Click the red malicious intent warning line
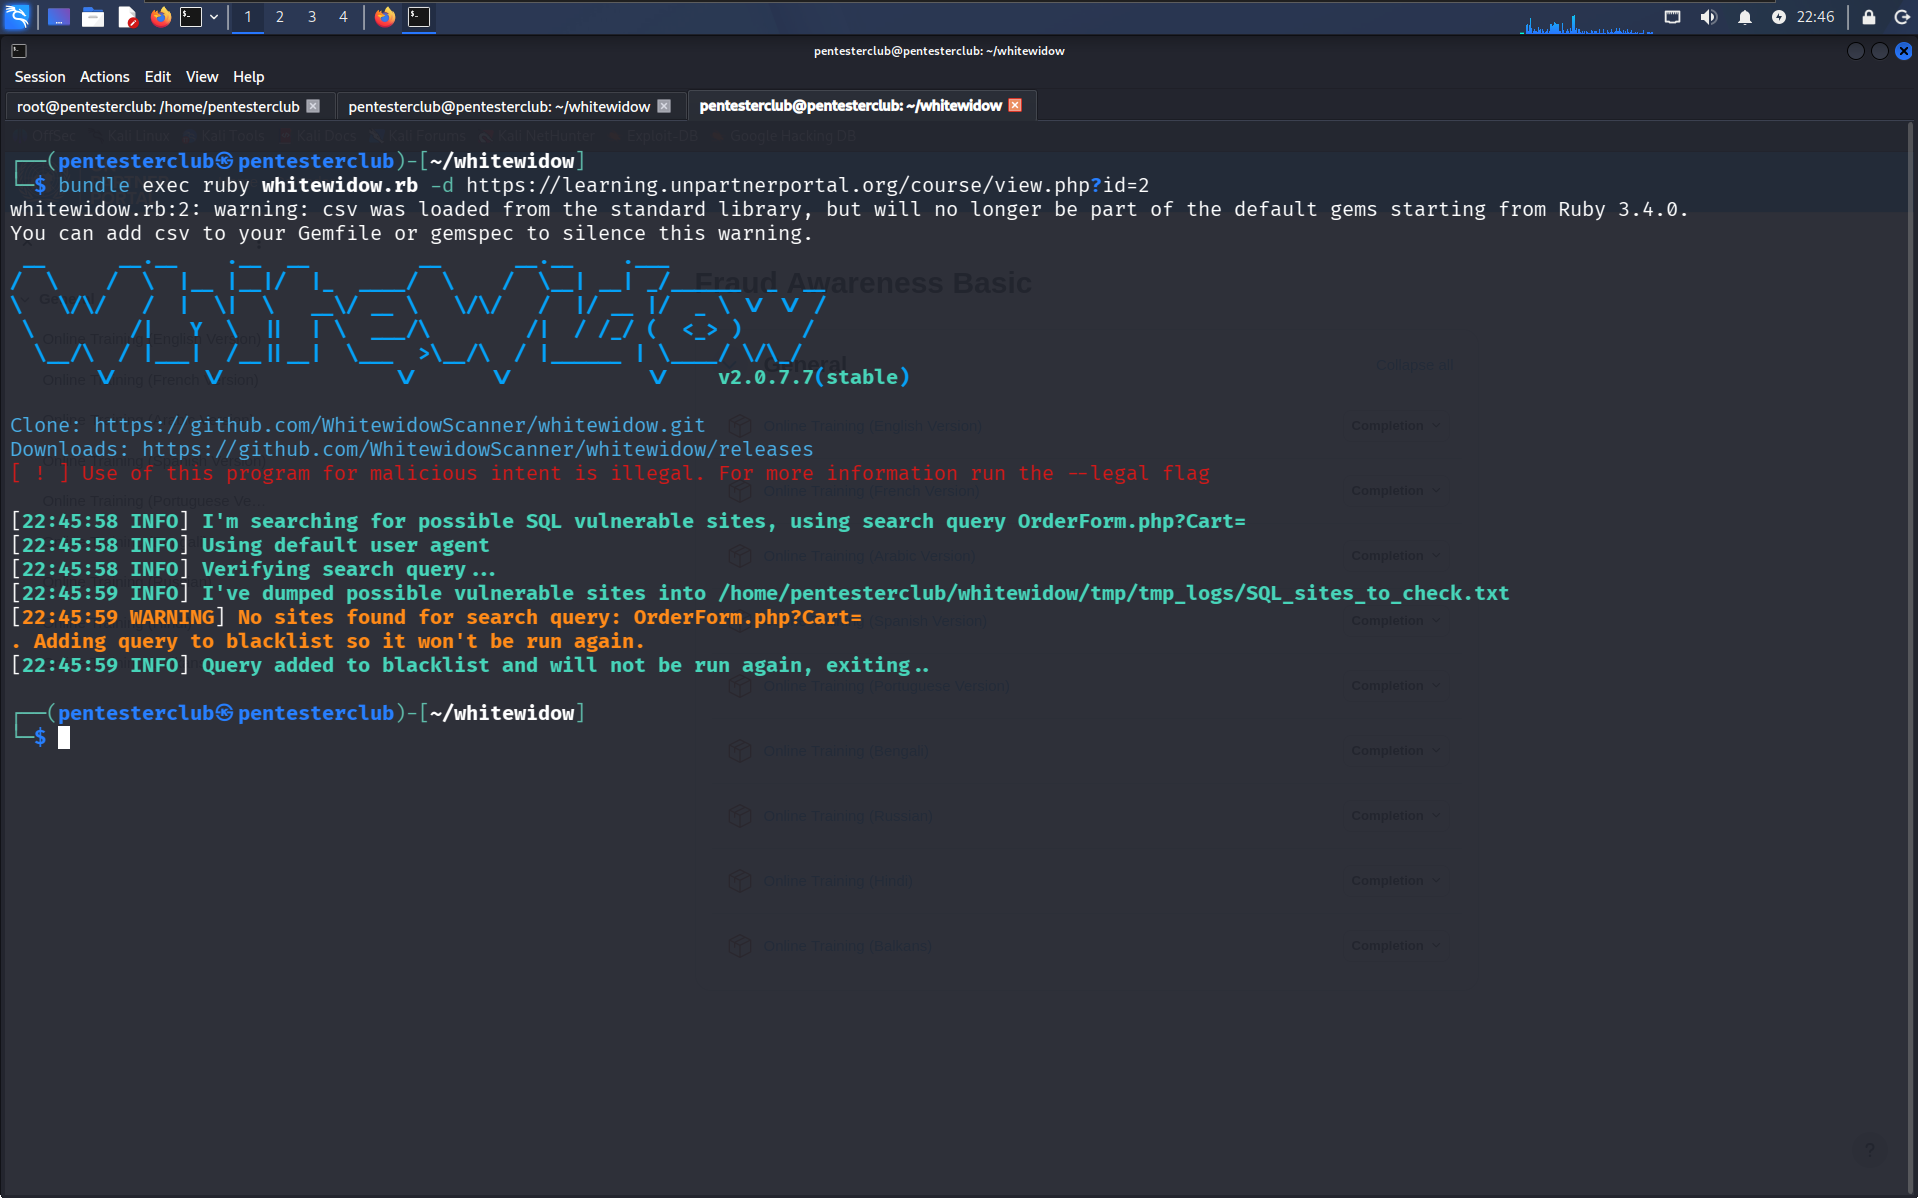 pos(610,473)
